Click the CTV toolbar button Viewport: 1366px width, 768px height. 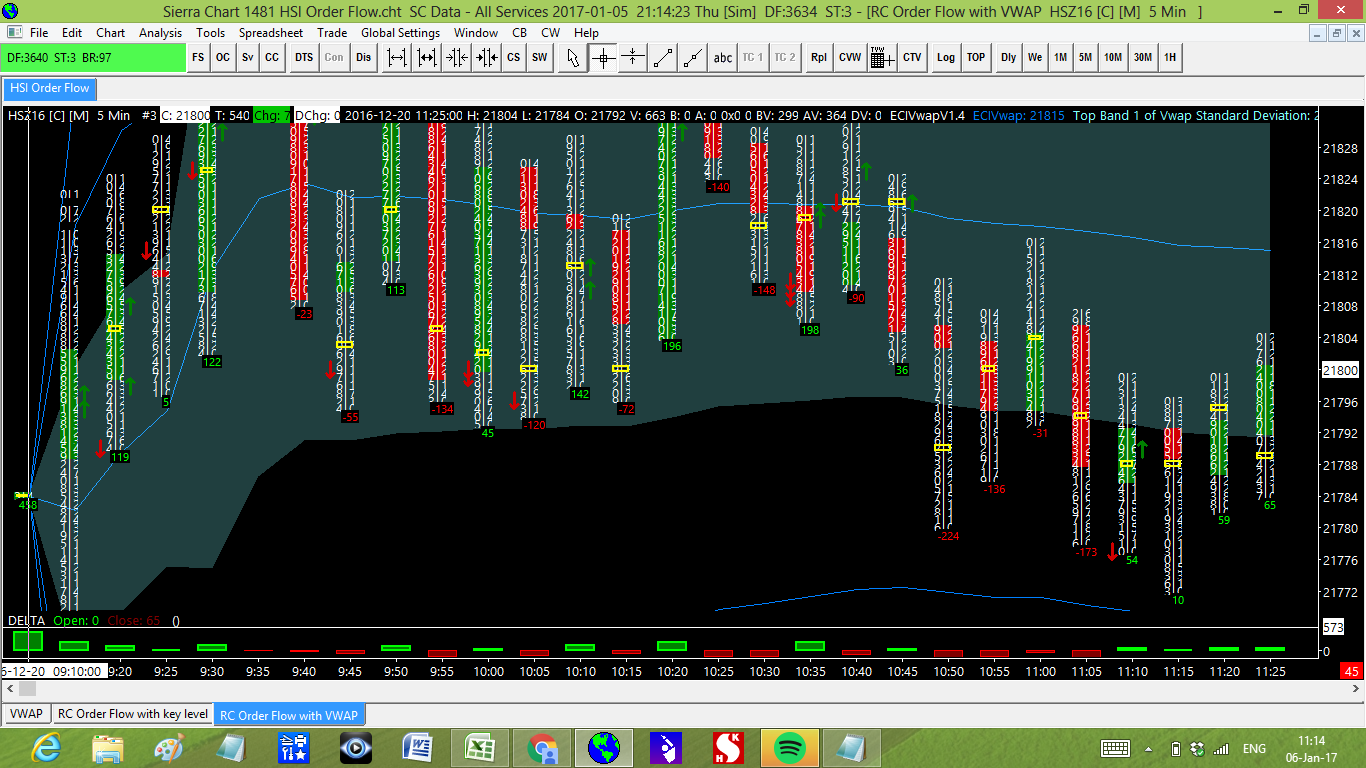[912, 58]
